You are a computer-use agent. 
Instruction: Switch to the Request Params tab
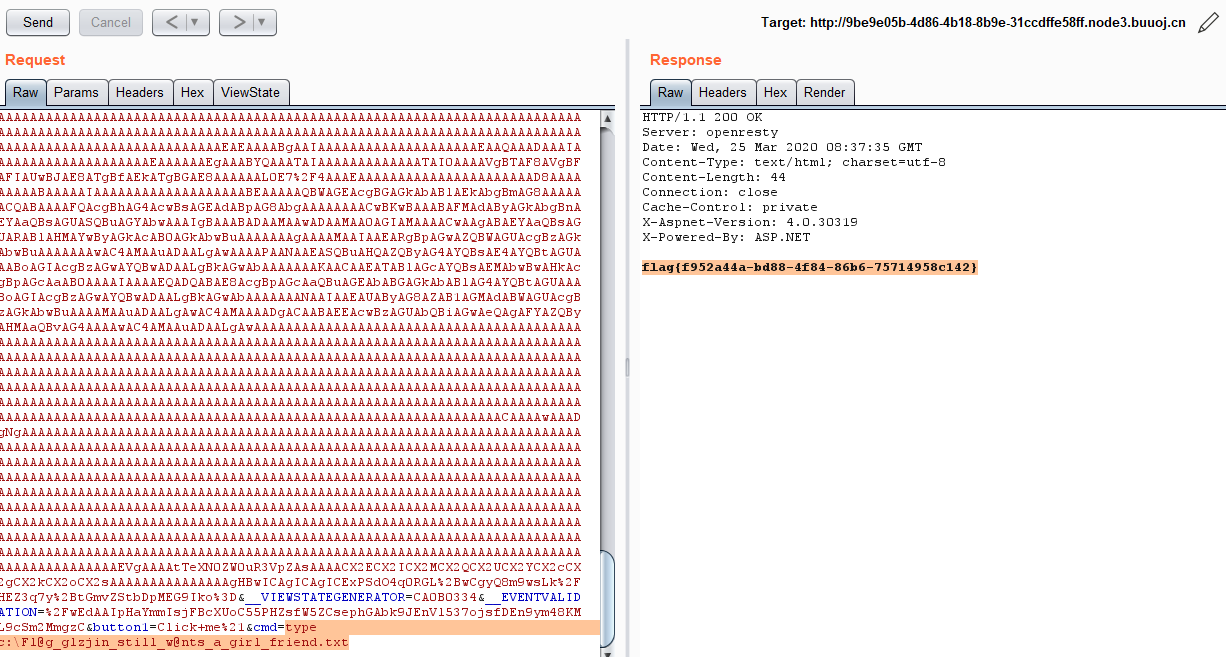(76, 92)
